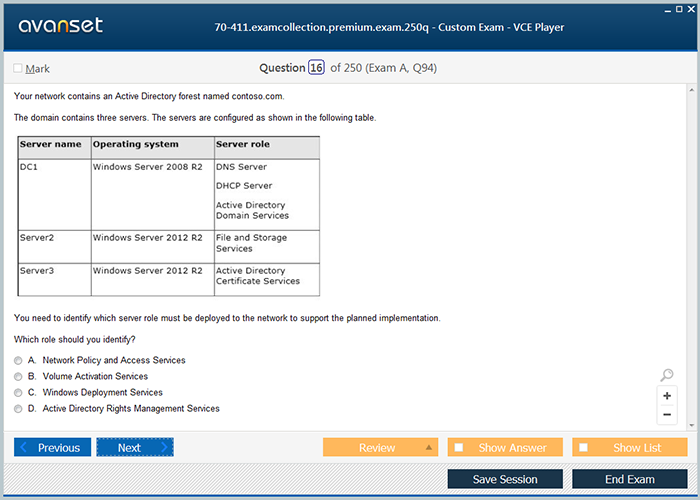The image size is (700, 500).
Task: Select answer A Network Policy and Access Services
Action: (18, 360)
